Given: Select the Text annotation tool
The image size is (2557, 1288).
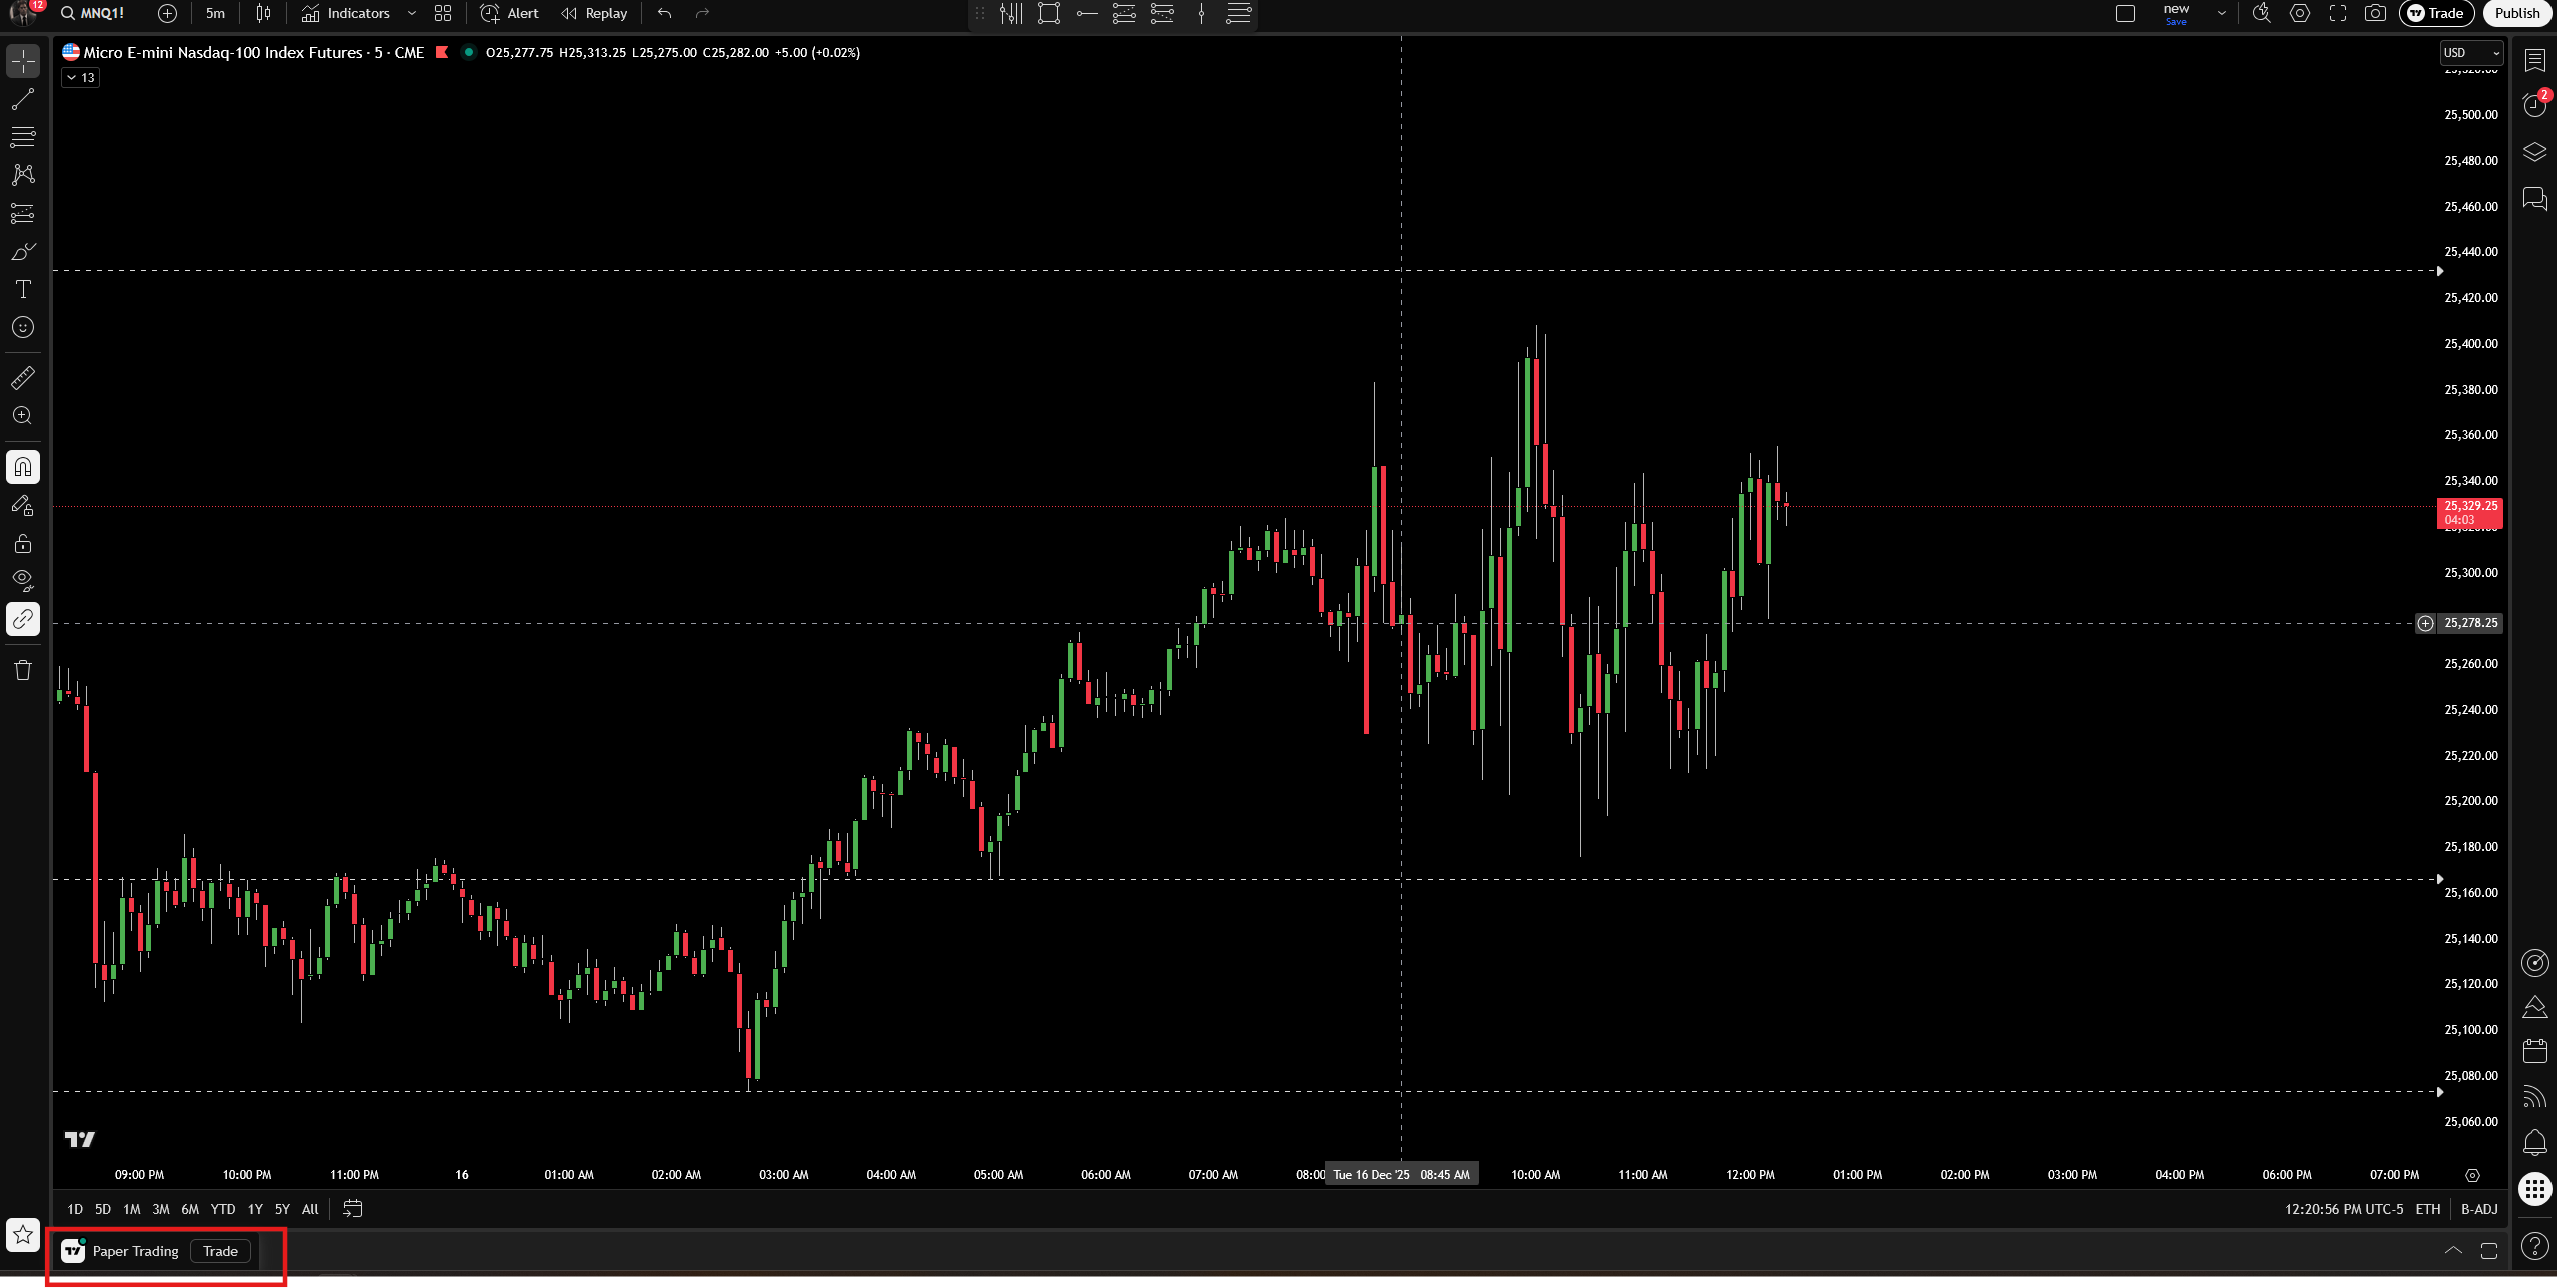Looking at the screenshot, I should [22, 291].
